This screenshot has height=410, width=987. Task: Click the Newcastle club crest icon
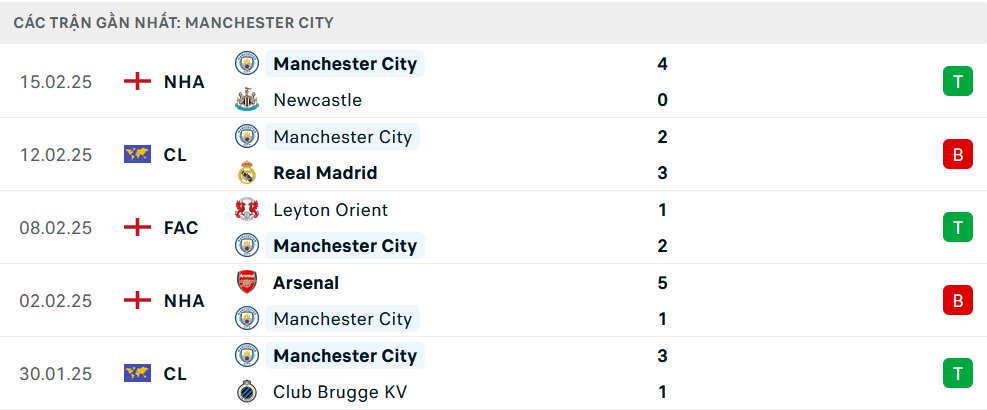[x=246, y=100]
